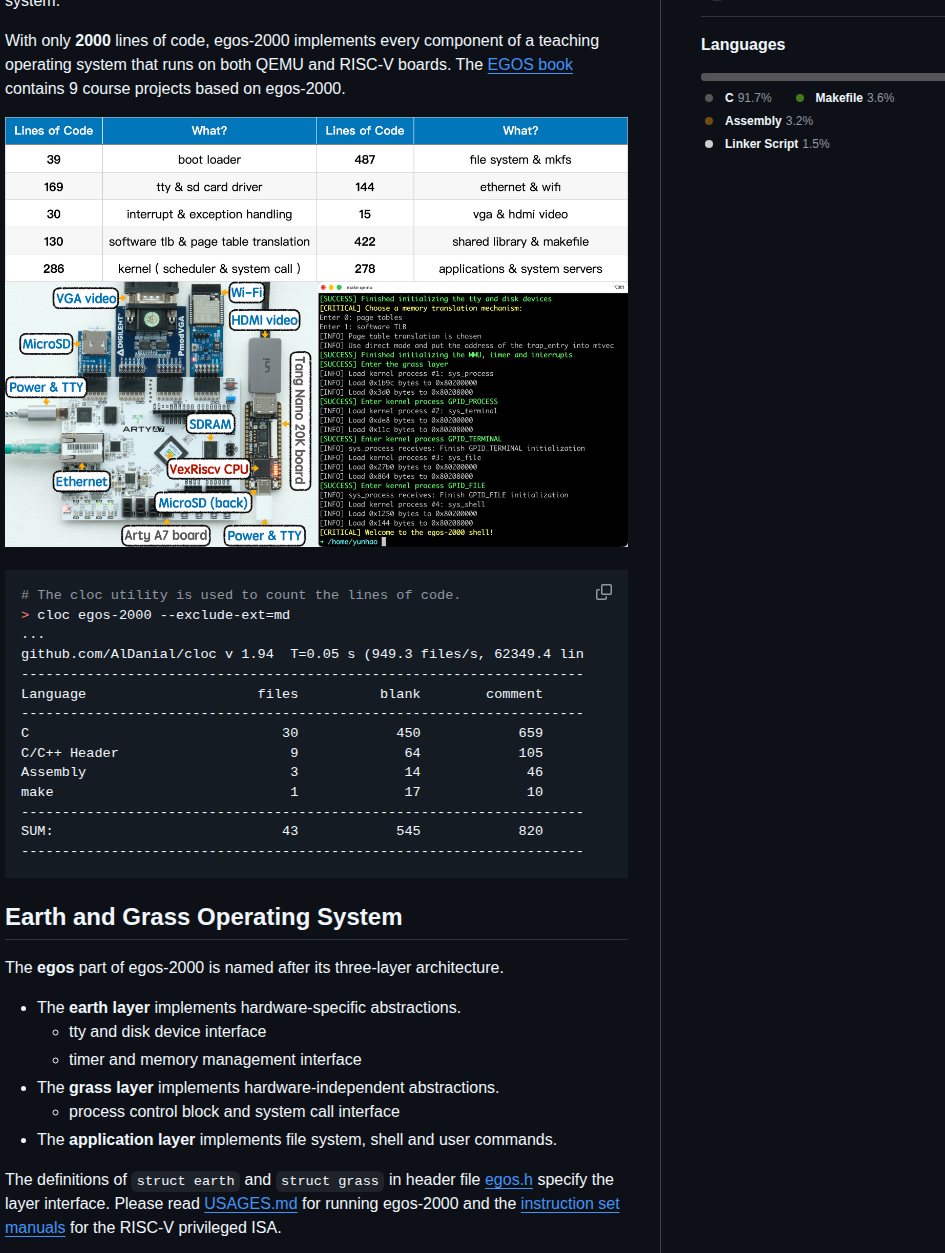
Task: Click the 'interrupt & exception handling' cell
Action: coord(209,214)
